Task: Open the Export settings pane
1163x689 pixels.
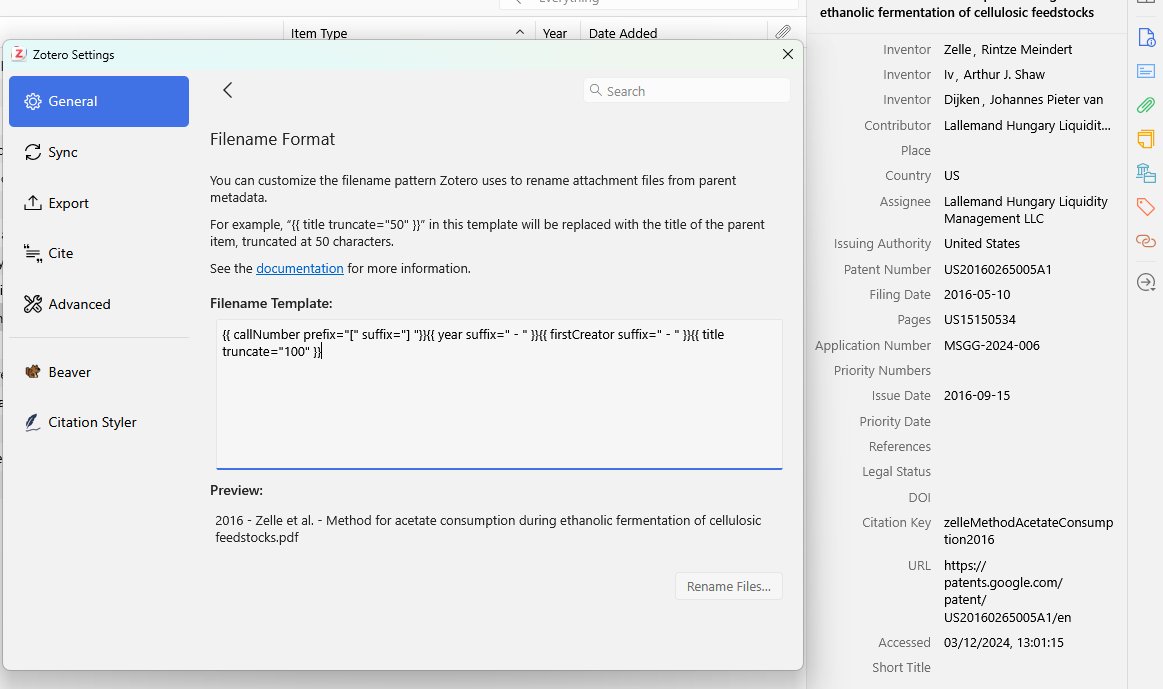Action: 99,203
